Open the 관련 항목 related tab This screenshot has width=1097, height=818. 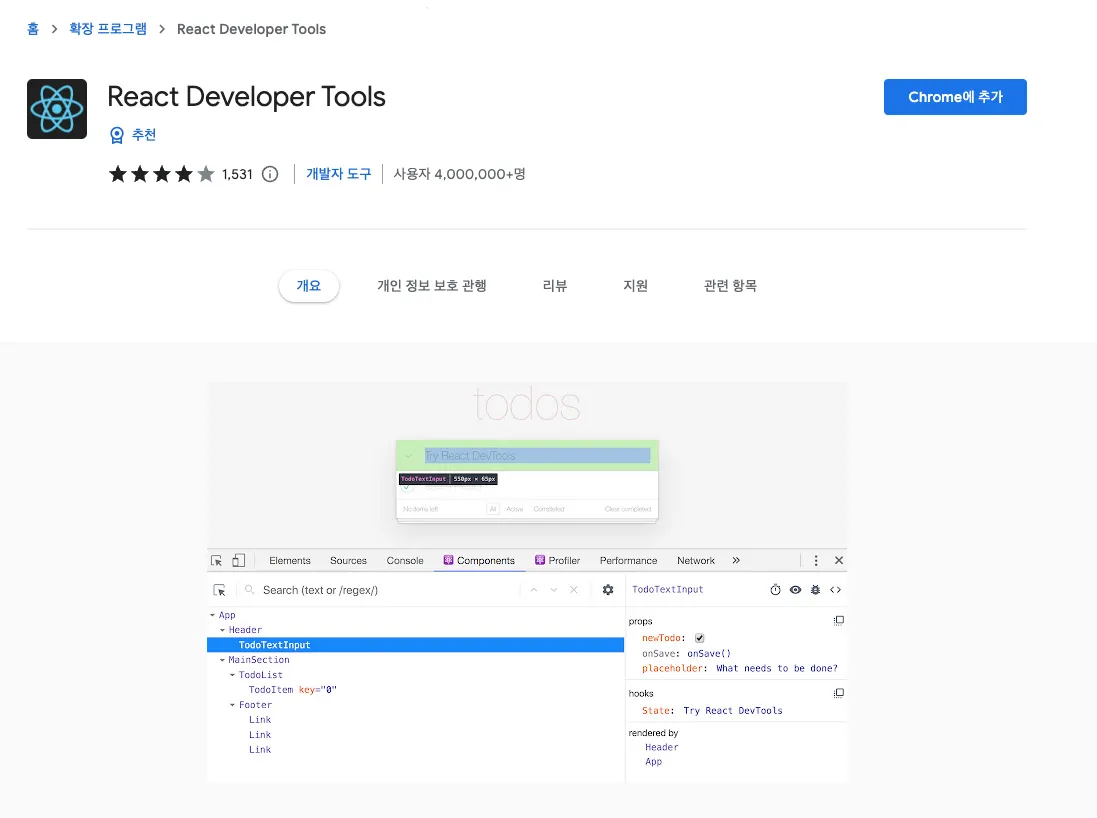click(730, 285)
